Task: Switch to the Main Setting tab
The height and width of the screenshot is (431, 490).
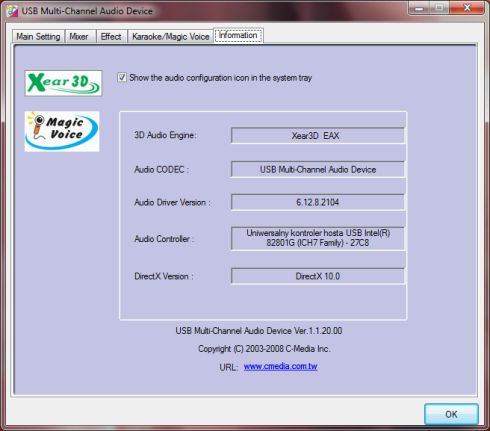Action: [x=38, y=36]
